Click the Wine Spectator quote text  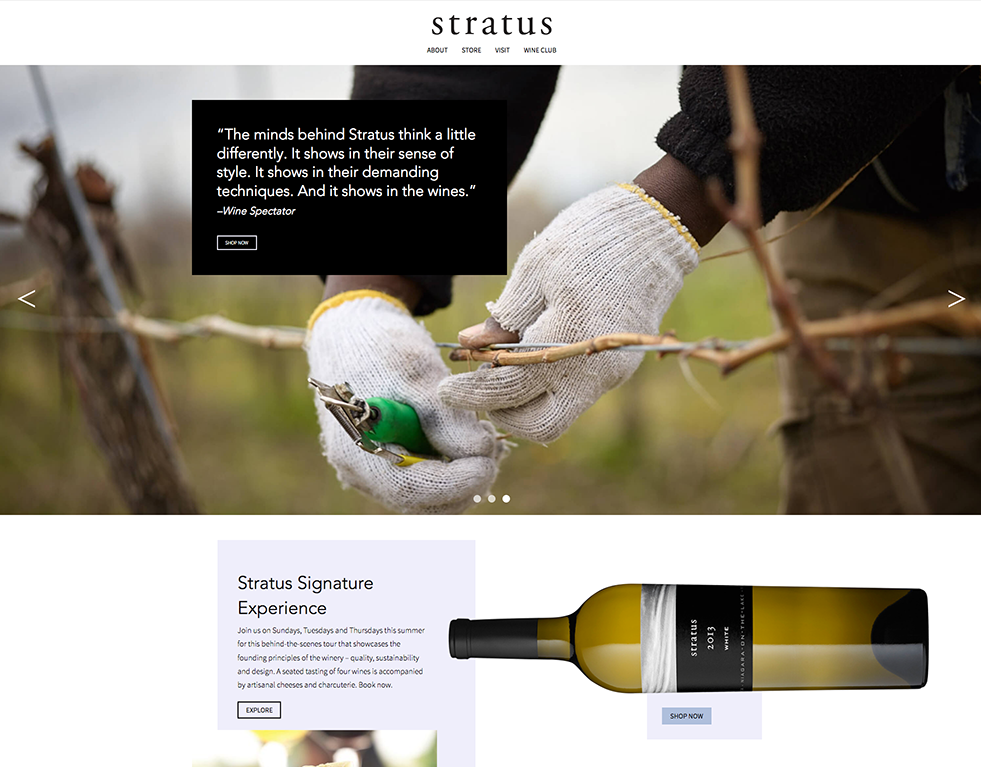[346, 163]
